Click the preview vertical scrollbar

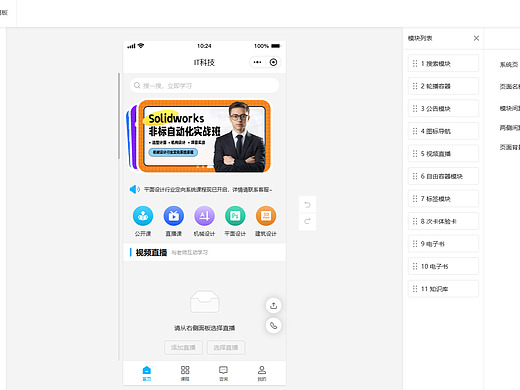pos(119,116)
